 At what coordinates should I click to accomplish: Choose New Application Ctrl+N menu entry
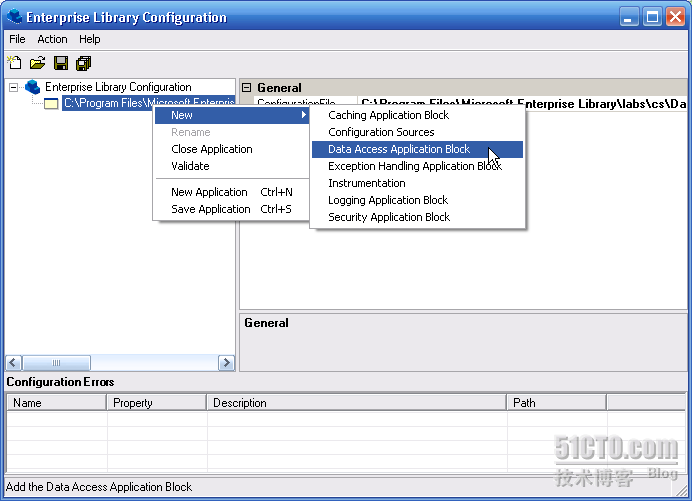(x=232, y=192)
